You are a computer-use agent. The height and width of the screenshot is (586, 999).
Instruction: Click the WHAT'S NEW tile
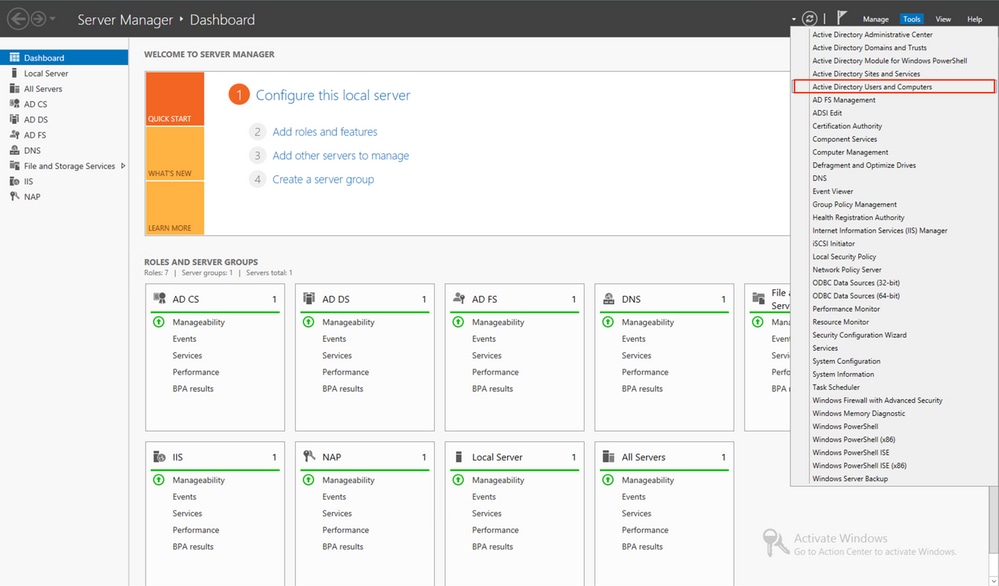(x=175, y=154)
